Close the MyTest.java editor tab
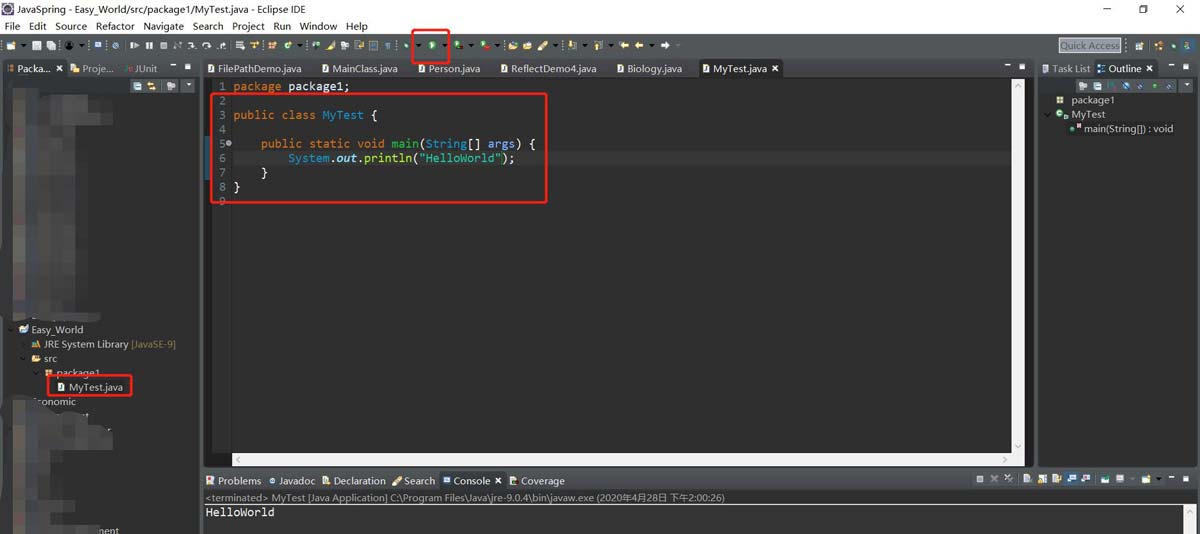The height and width of the screenshot is (534, 1200). 774,69
